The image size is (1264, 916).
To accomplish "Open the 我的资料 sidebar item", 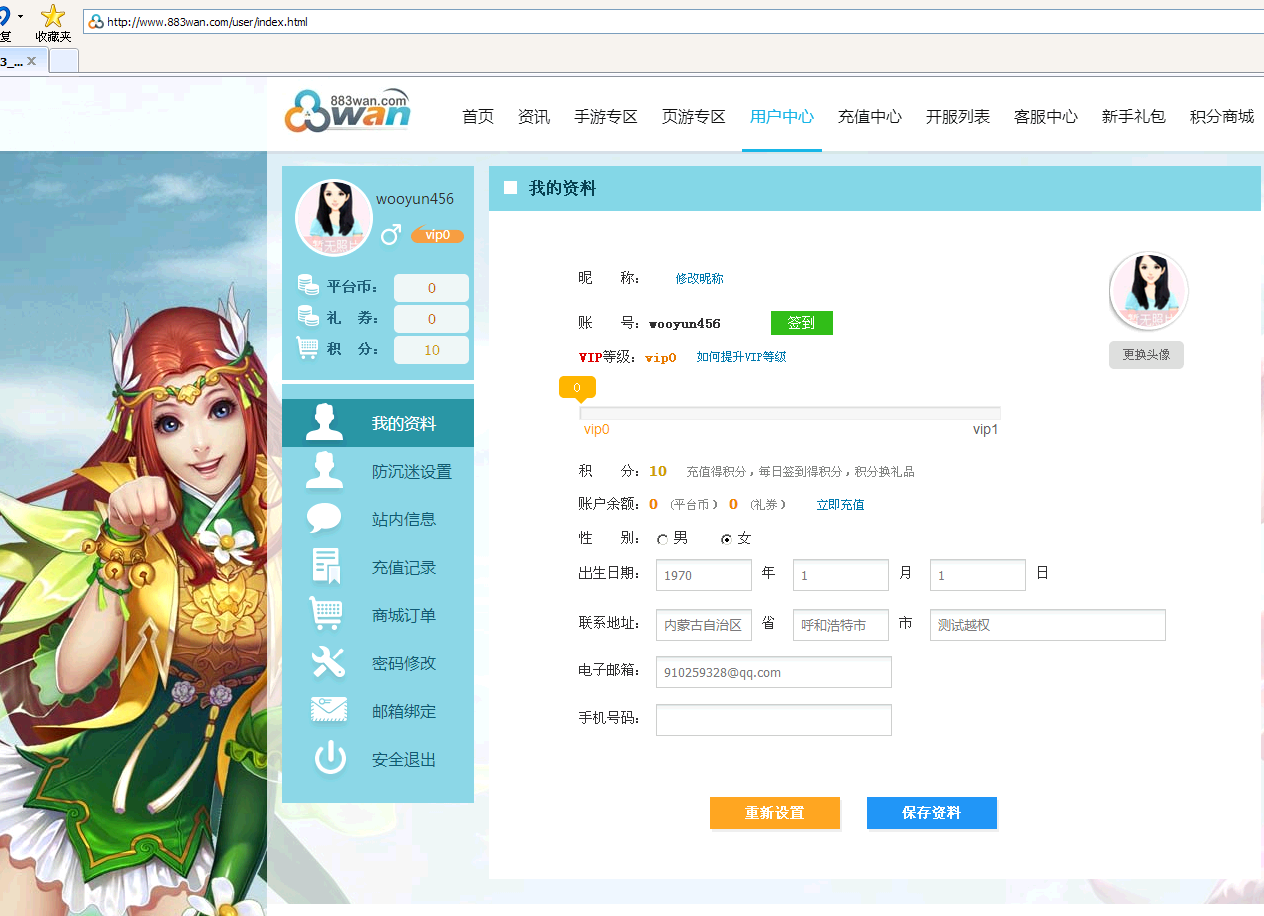I will [378, 423].
